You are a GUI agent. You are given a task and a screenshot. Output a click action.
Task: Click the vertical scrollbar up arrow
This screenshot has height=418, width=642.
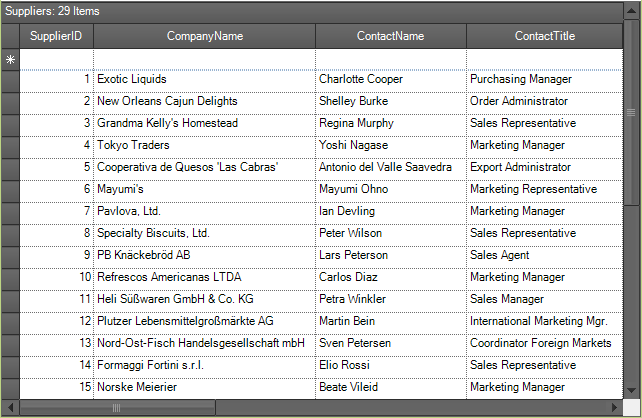pyautogui.click(x=631, y=11)
